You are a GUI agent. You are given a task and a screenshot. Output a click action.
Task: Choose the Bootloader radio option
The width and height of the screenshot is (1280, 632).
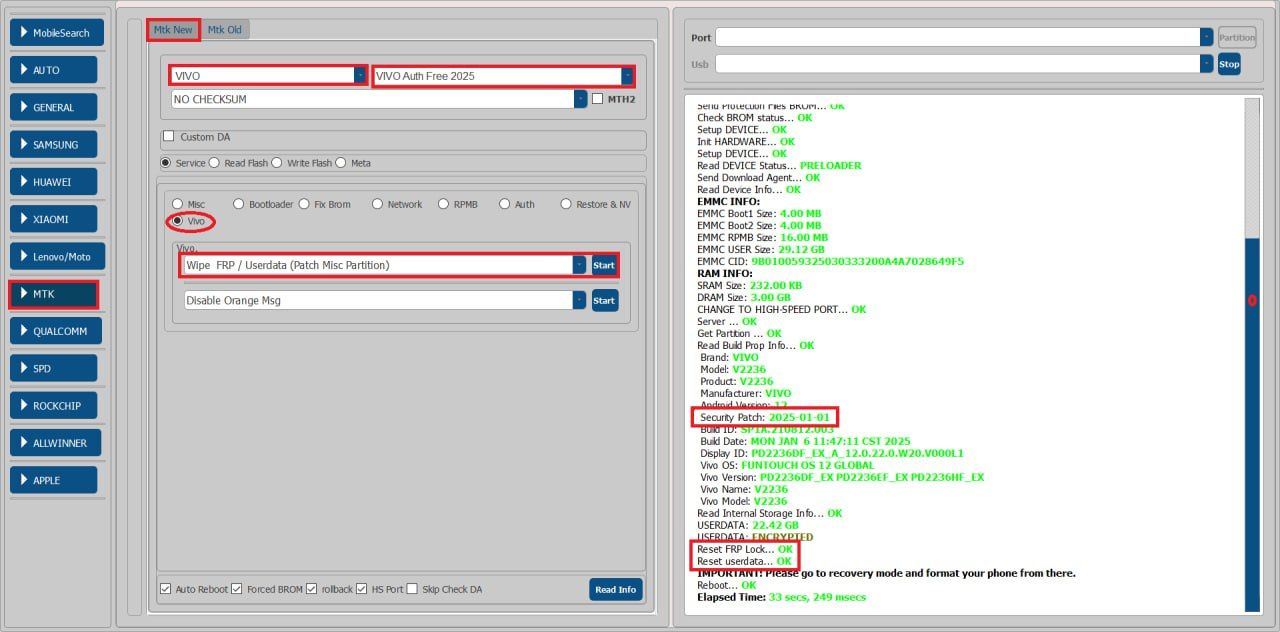(x=238, y=204)
